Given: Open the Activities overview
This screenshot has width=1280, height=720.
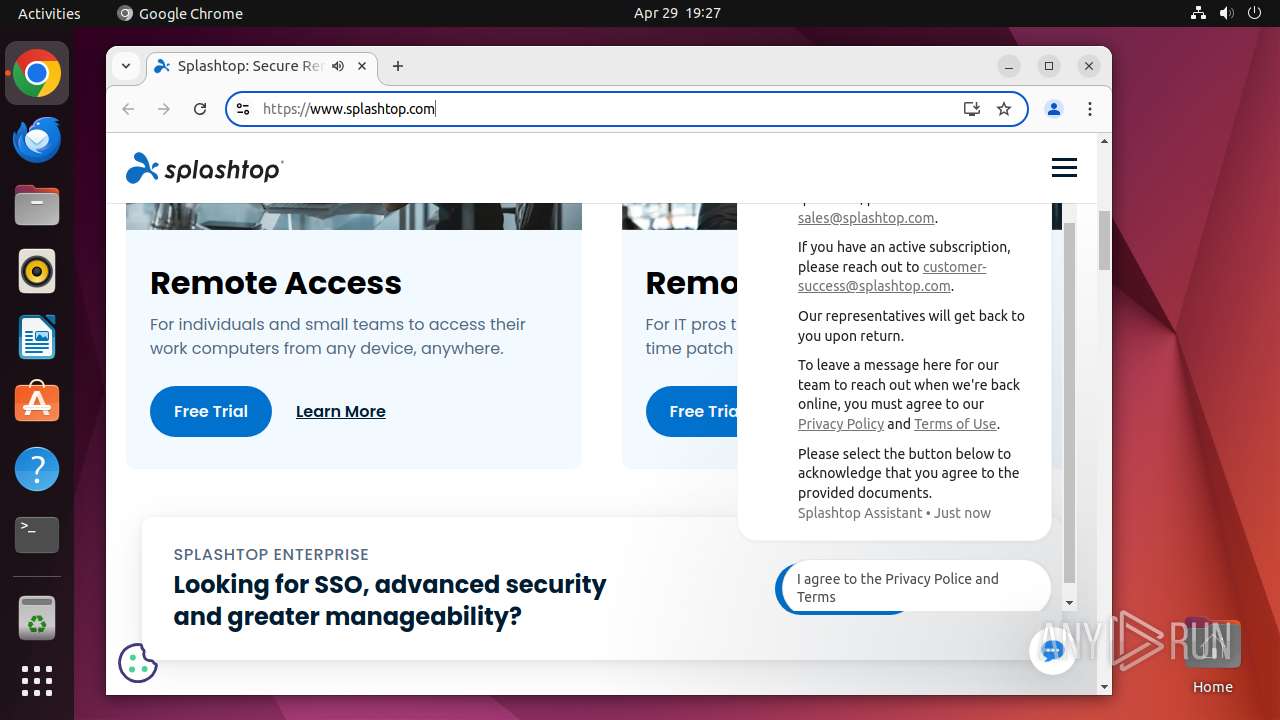Looking at the screenshot, I should pos(49,13).
